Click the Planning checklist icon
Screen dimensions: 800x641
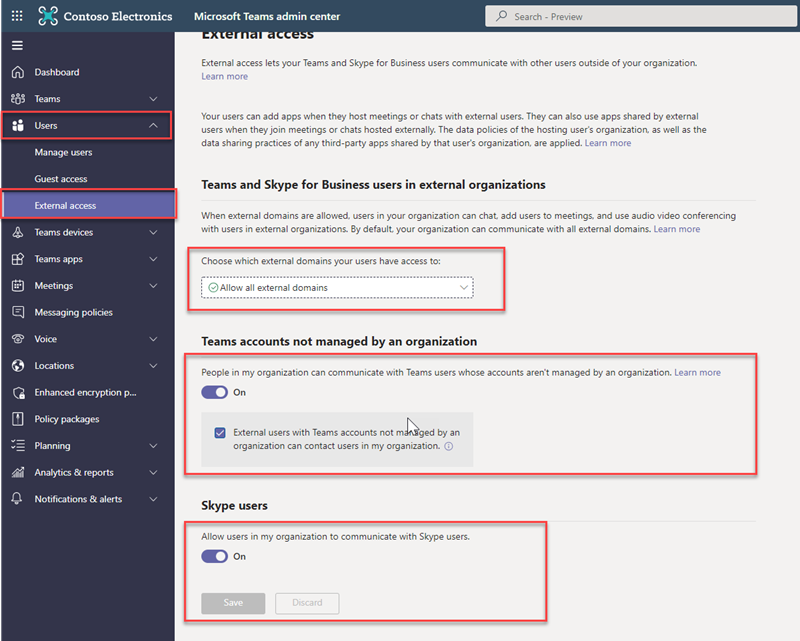pos(18,446)
